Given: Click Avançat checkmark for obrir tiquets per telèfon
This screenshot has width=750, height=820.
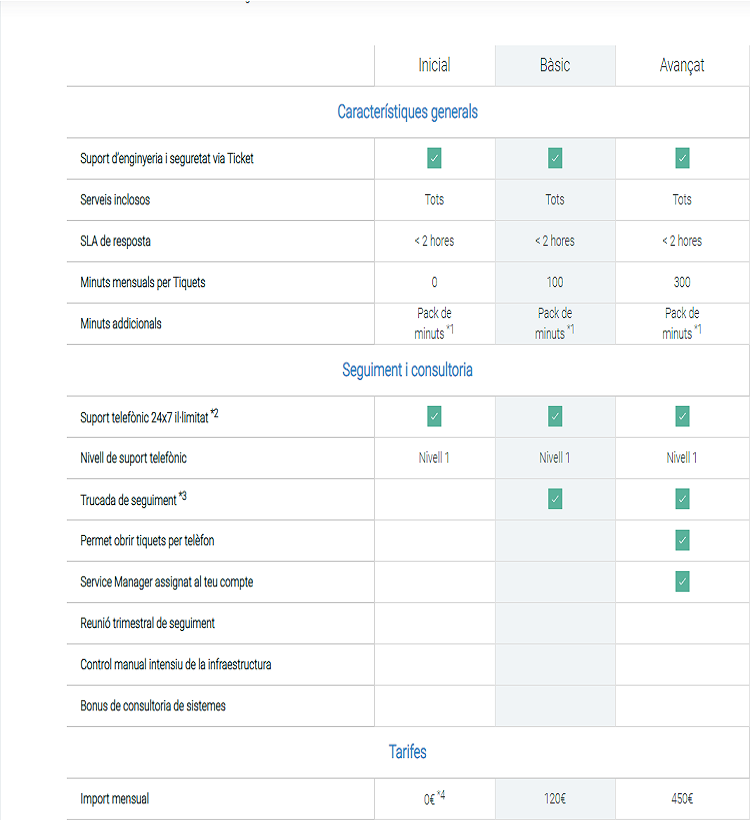Looking at the screenshot, I should 682,540.
